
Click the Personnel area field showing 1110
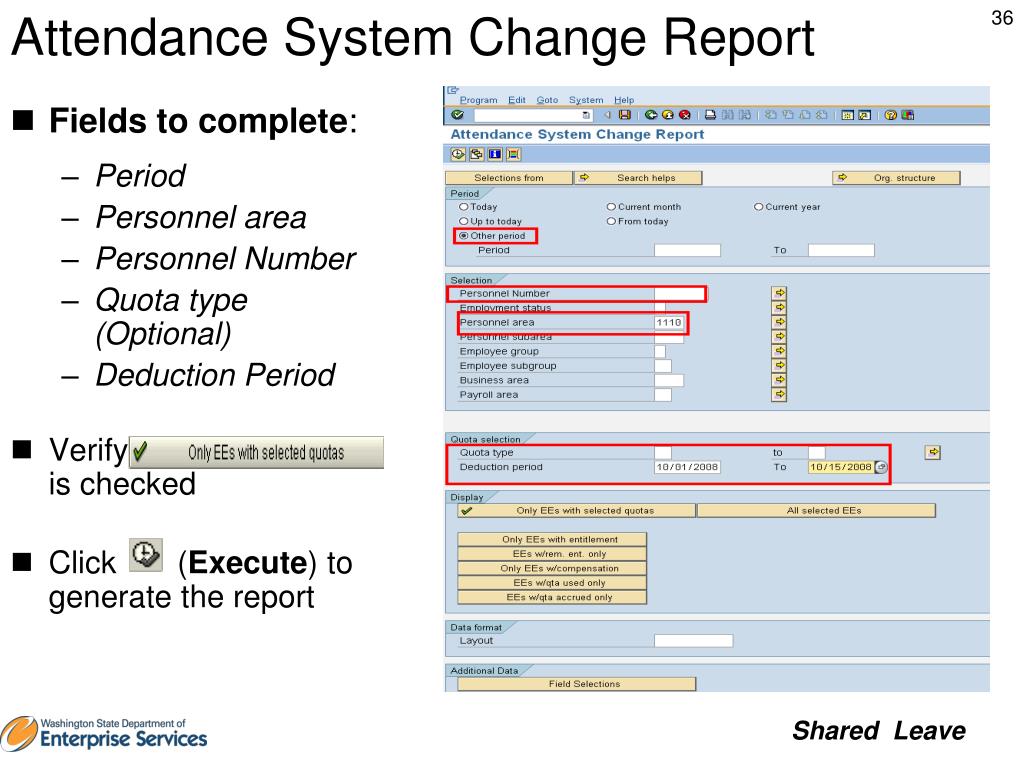pyautogui.click(x=669, y=322)
